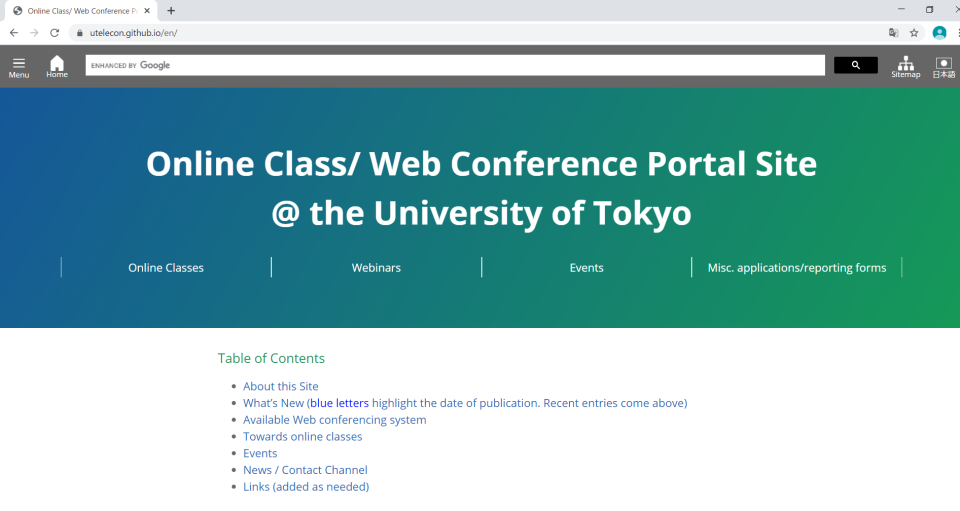Image resolution: width=960 pixels, height=511 pixels.
Task: Close the Online Class/ Web Conference tab
Action: pos(147,10)
